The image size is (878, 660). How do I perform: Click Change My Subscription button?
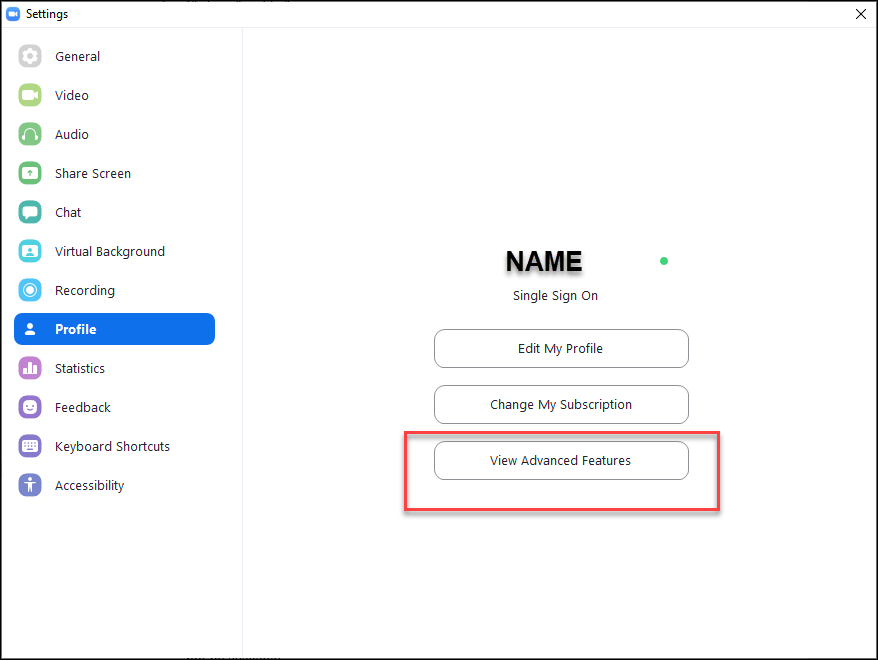[x=561, y=404]
